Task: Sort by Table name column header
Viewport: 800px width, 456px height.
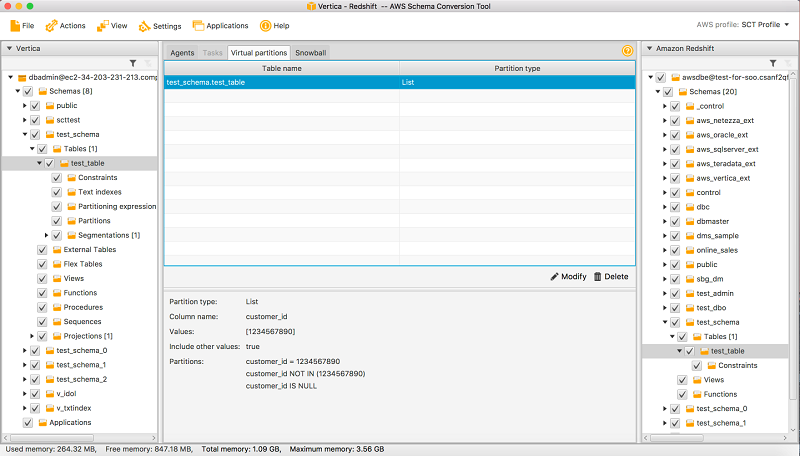Action: pos(282,68)
